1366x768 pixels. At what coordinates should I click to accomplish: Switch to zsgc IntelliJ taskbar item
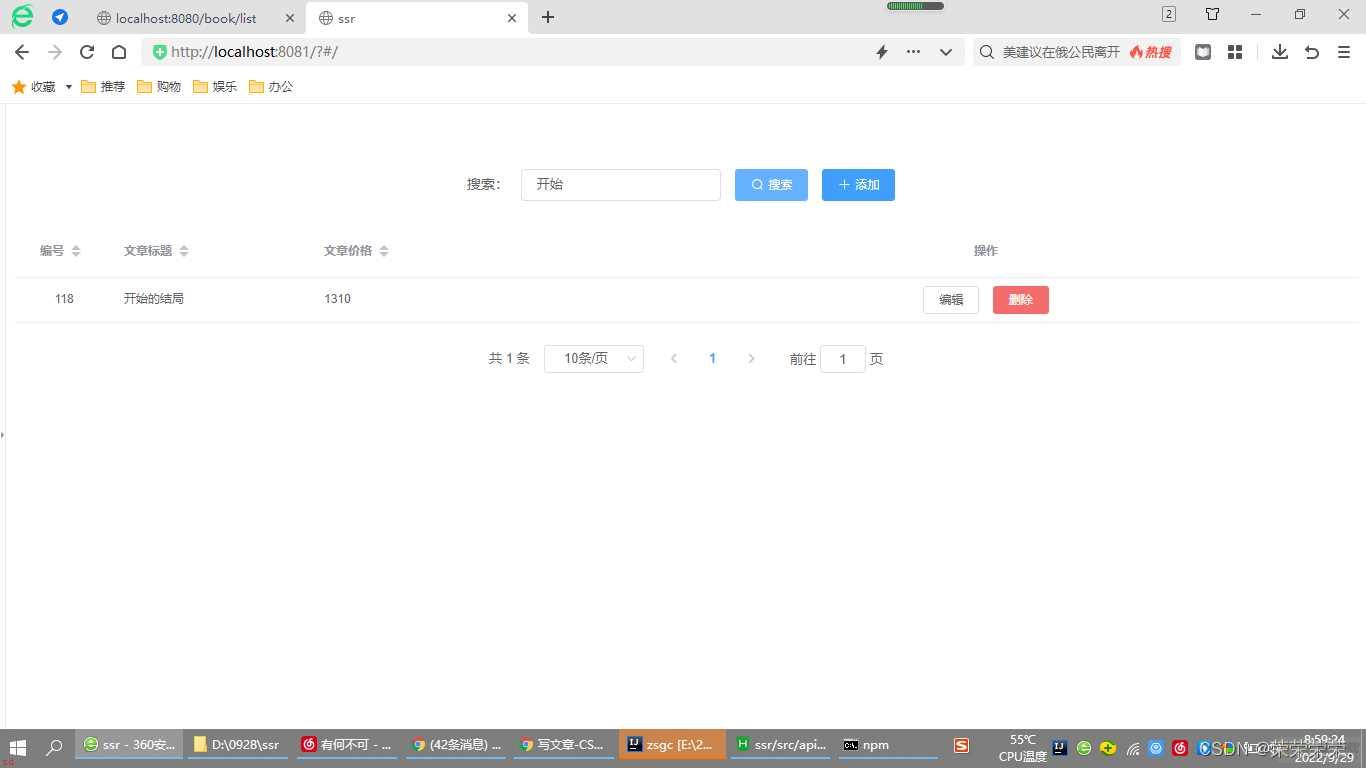tap(672, 745)
